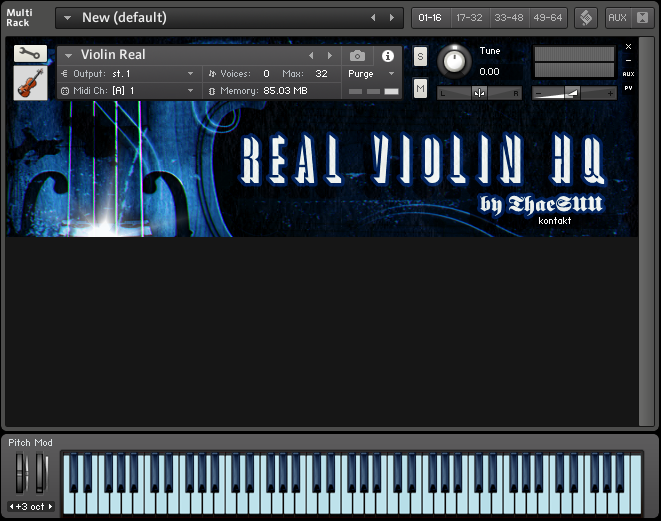Image resolution: width=661 pixels, height=521 pixels.
Task: Shift keyboard up an octave
Action: (51, 506)
